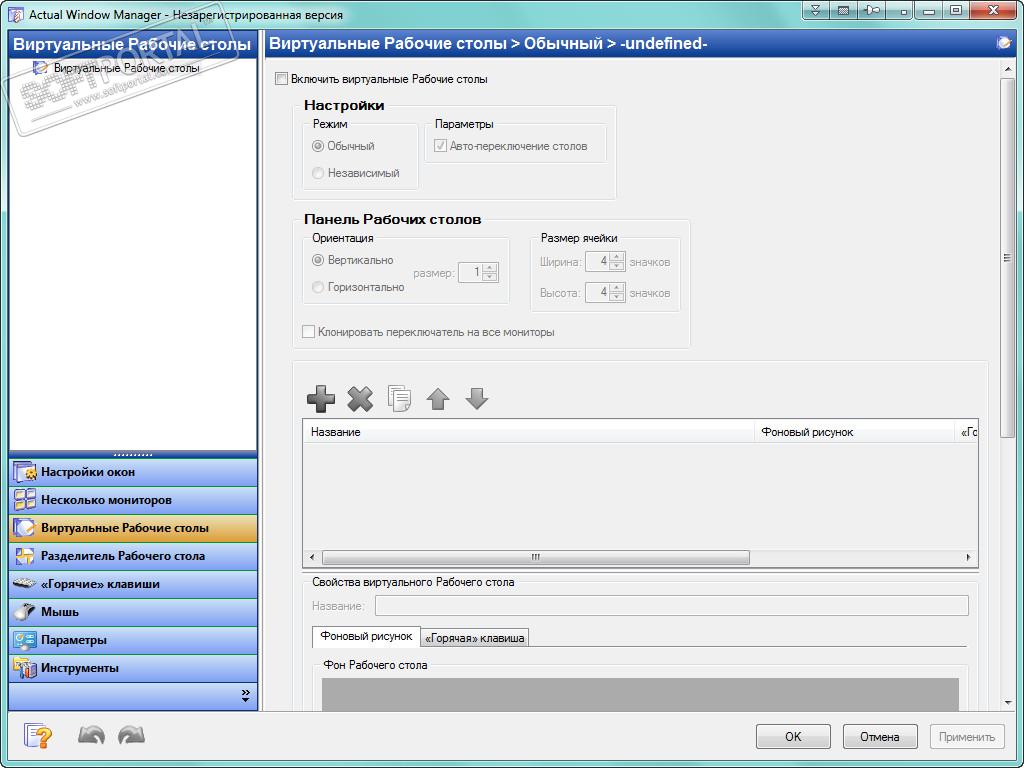Click the Hotkeys keyboard icon
This screenshot has width=1024, height=768.
coord(25,583)
